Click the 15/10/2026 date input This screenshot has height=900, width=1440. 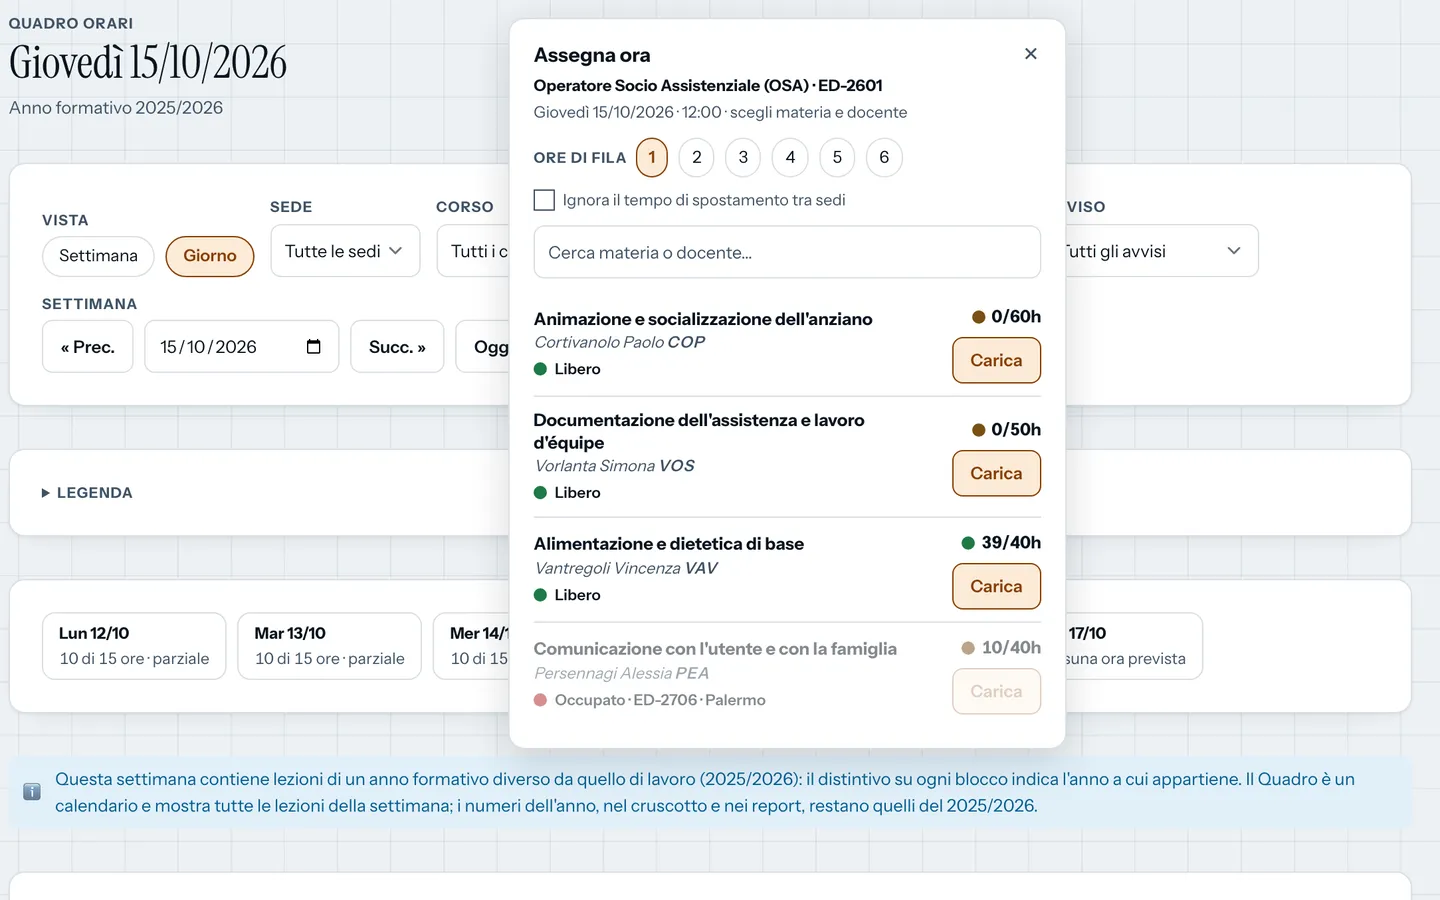click(x=241, y=347)
